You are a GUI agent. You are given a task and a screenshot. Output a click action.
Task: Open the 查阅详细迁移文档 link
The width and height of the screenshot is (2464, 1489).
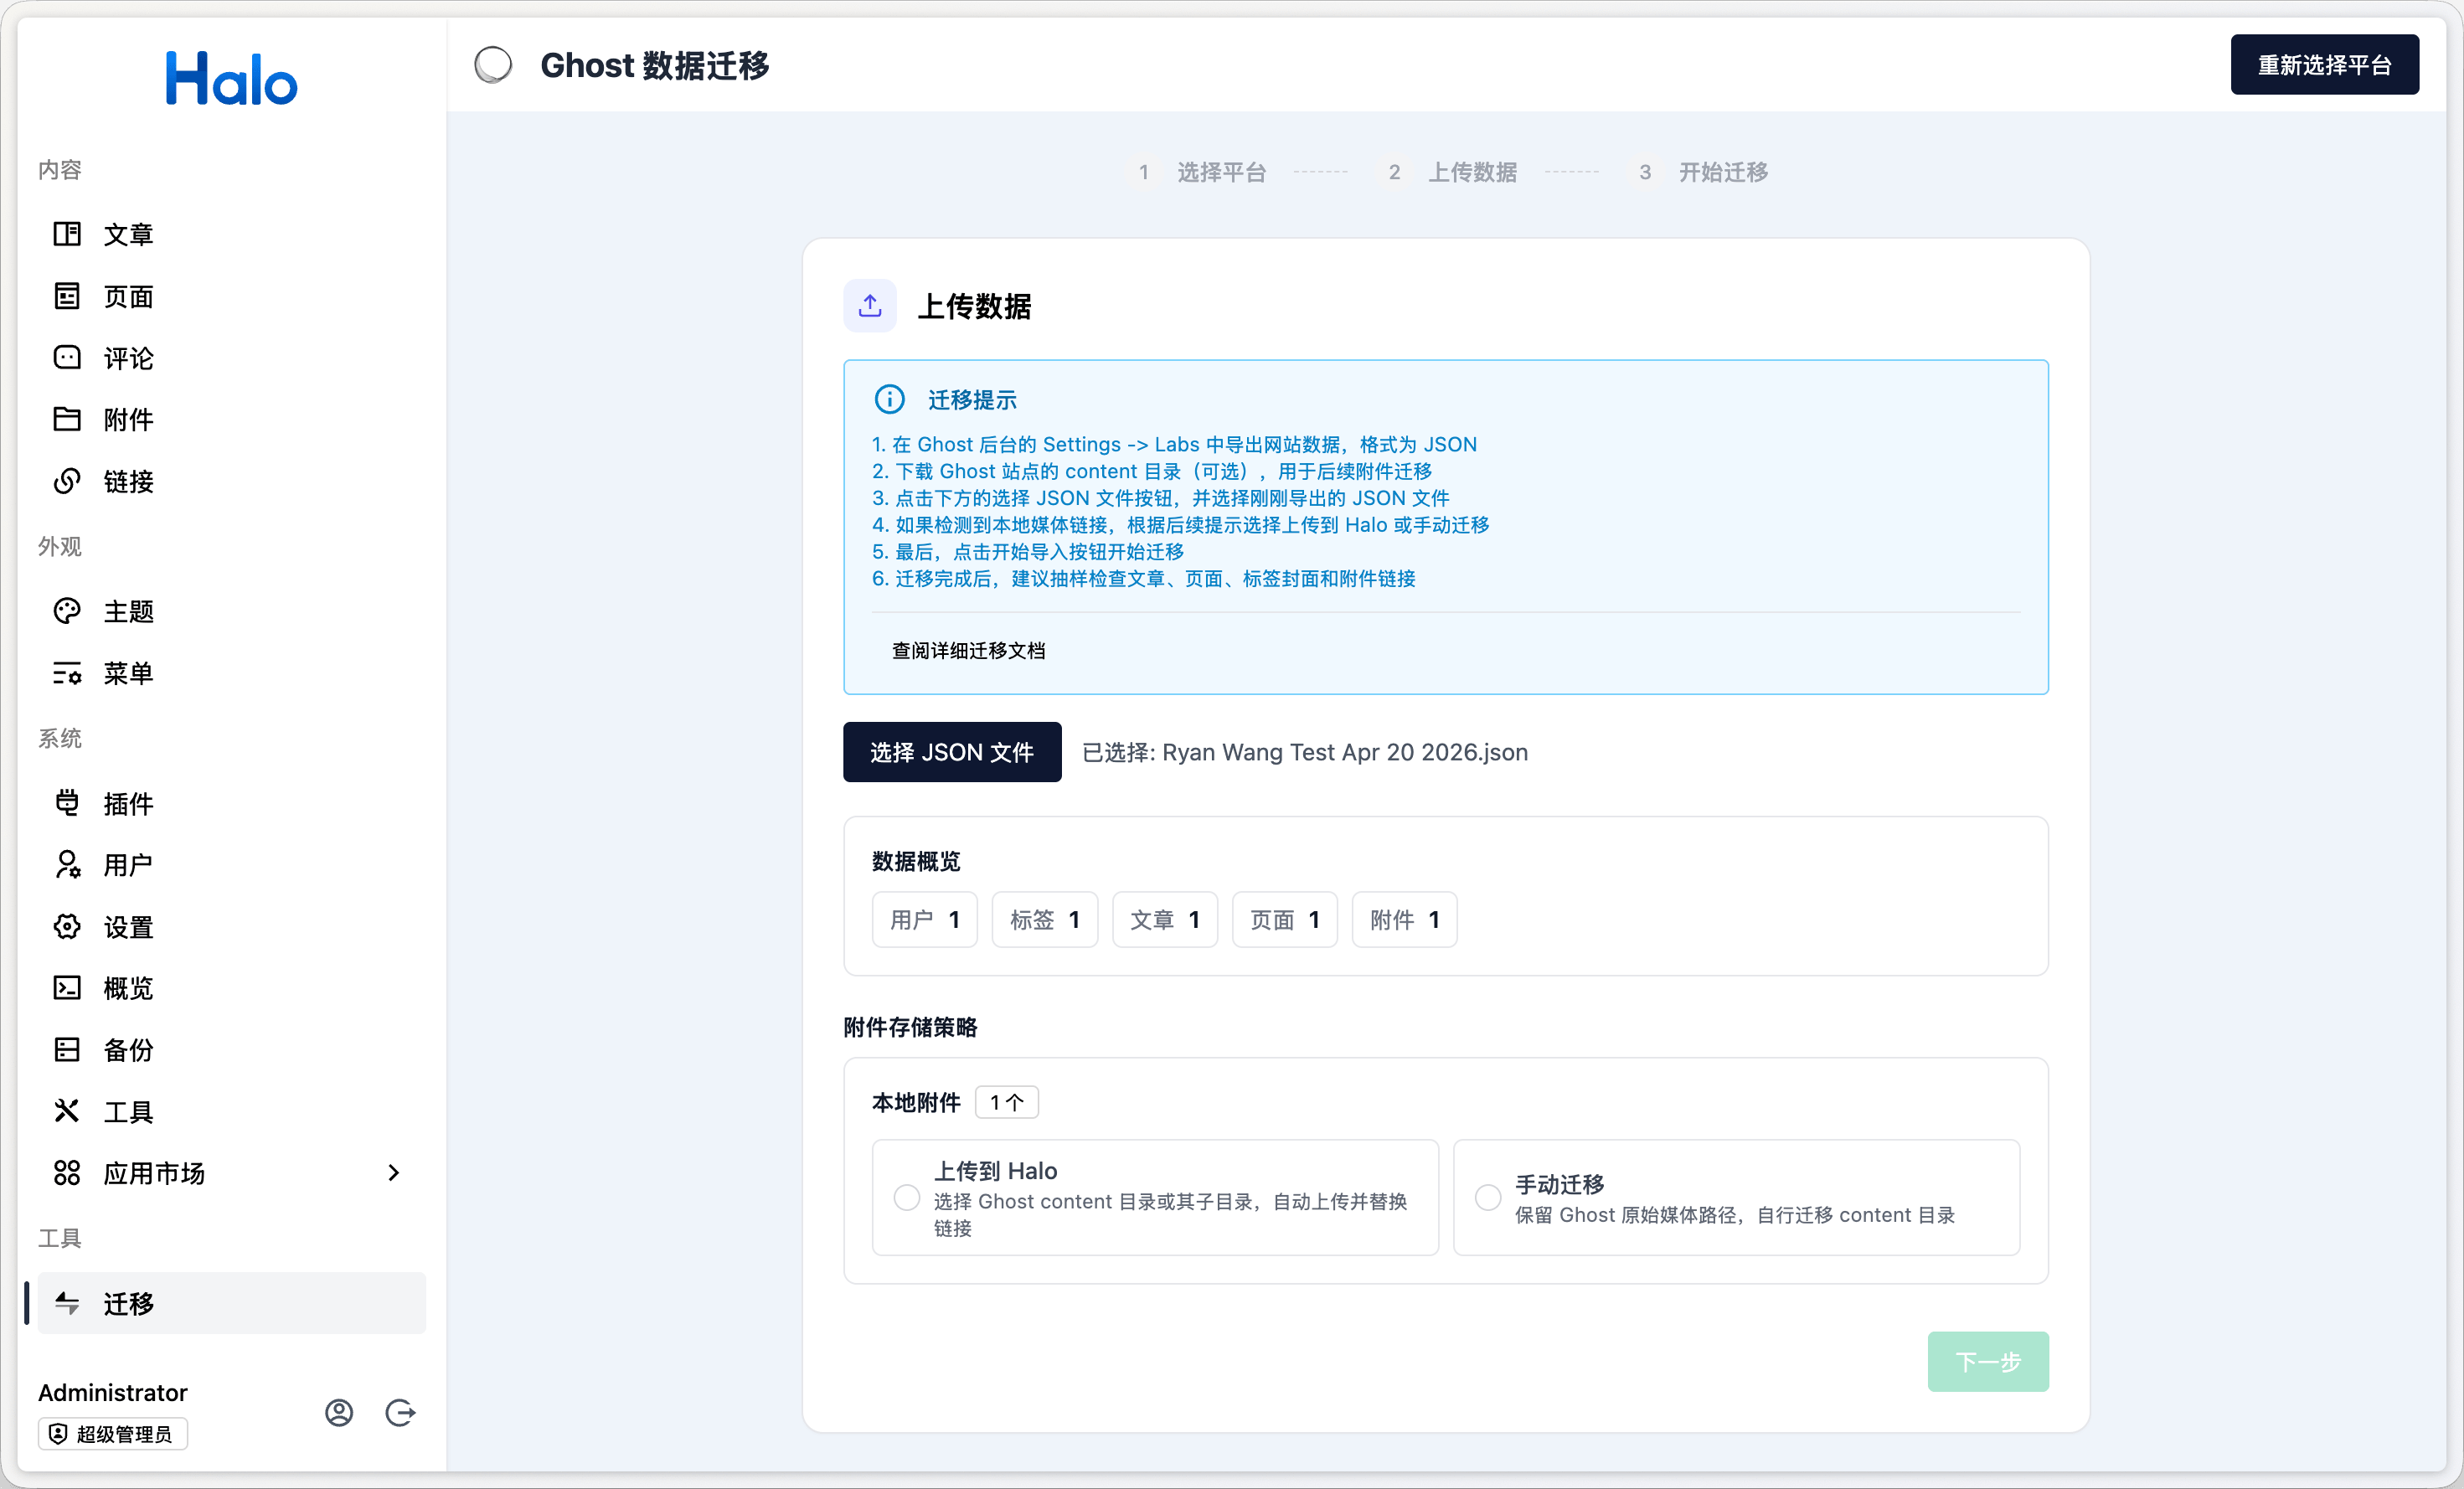968,651
